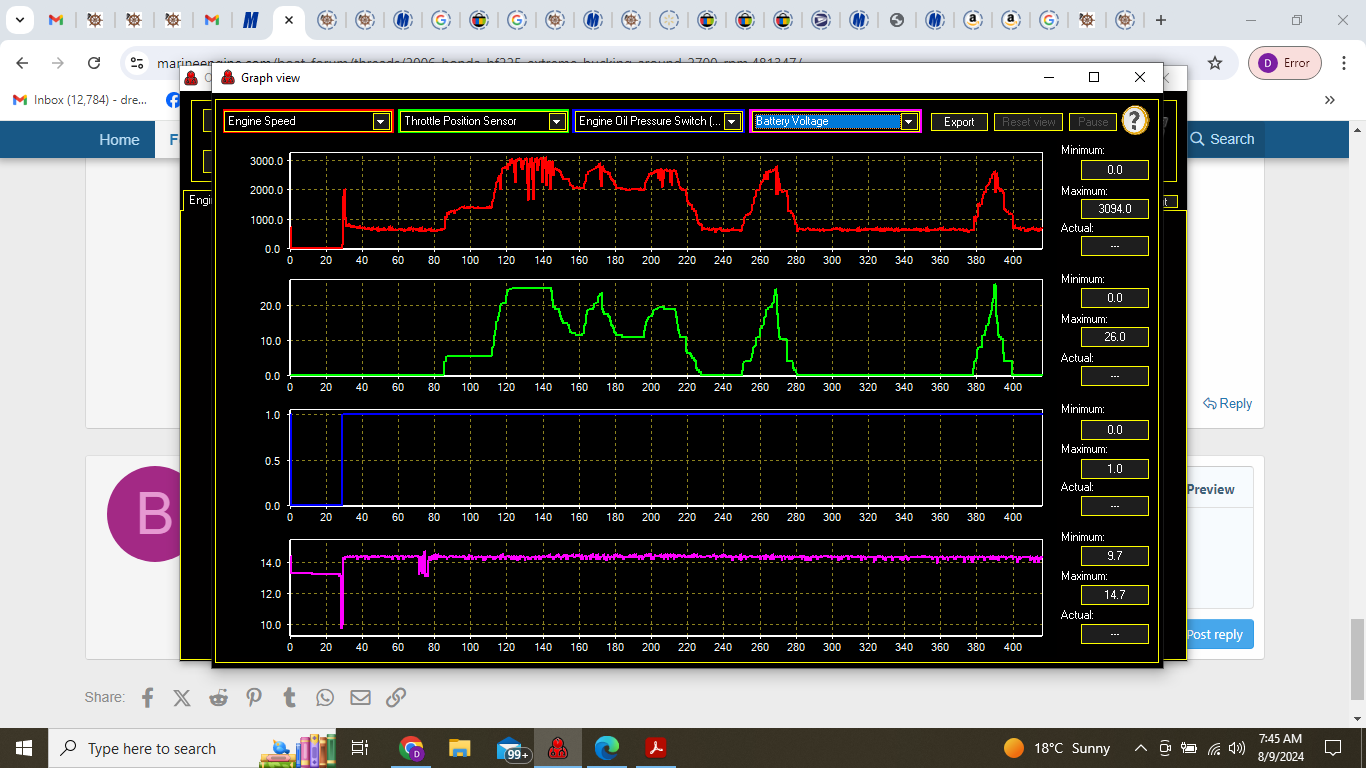
Task: Share thread by email envelope icon
Action: 360,697
